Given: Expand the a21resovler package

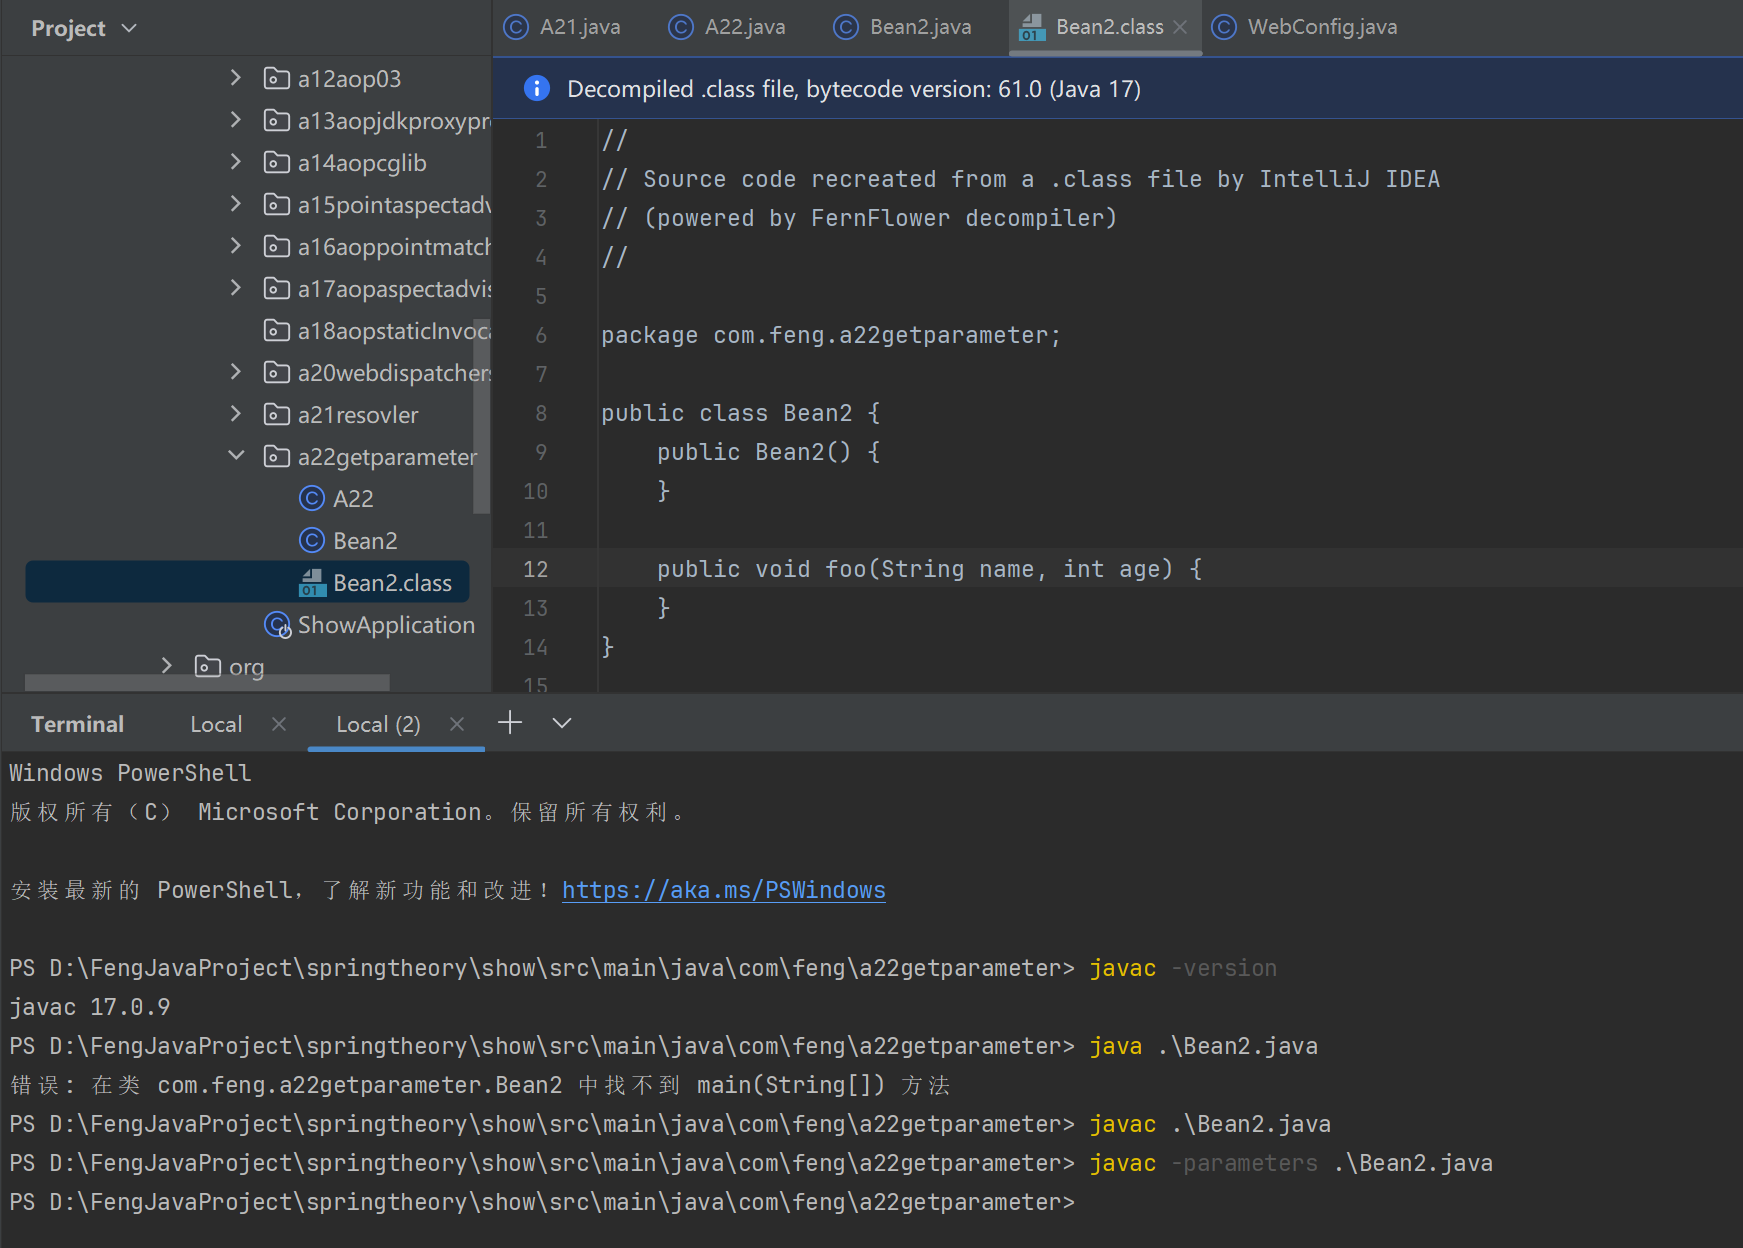Looking at the screenshot, I should click(236, 413).
